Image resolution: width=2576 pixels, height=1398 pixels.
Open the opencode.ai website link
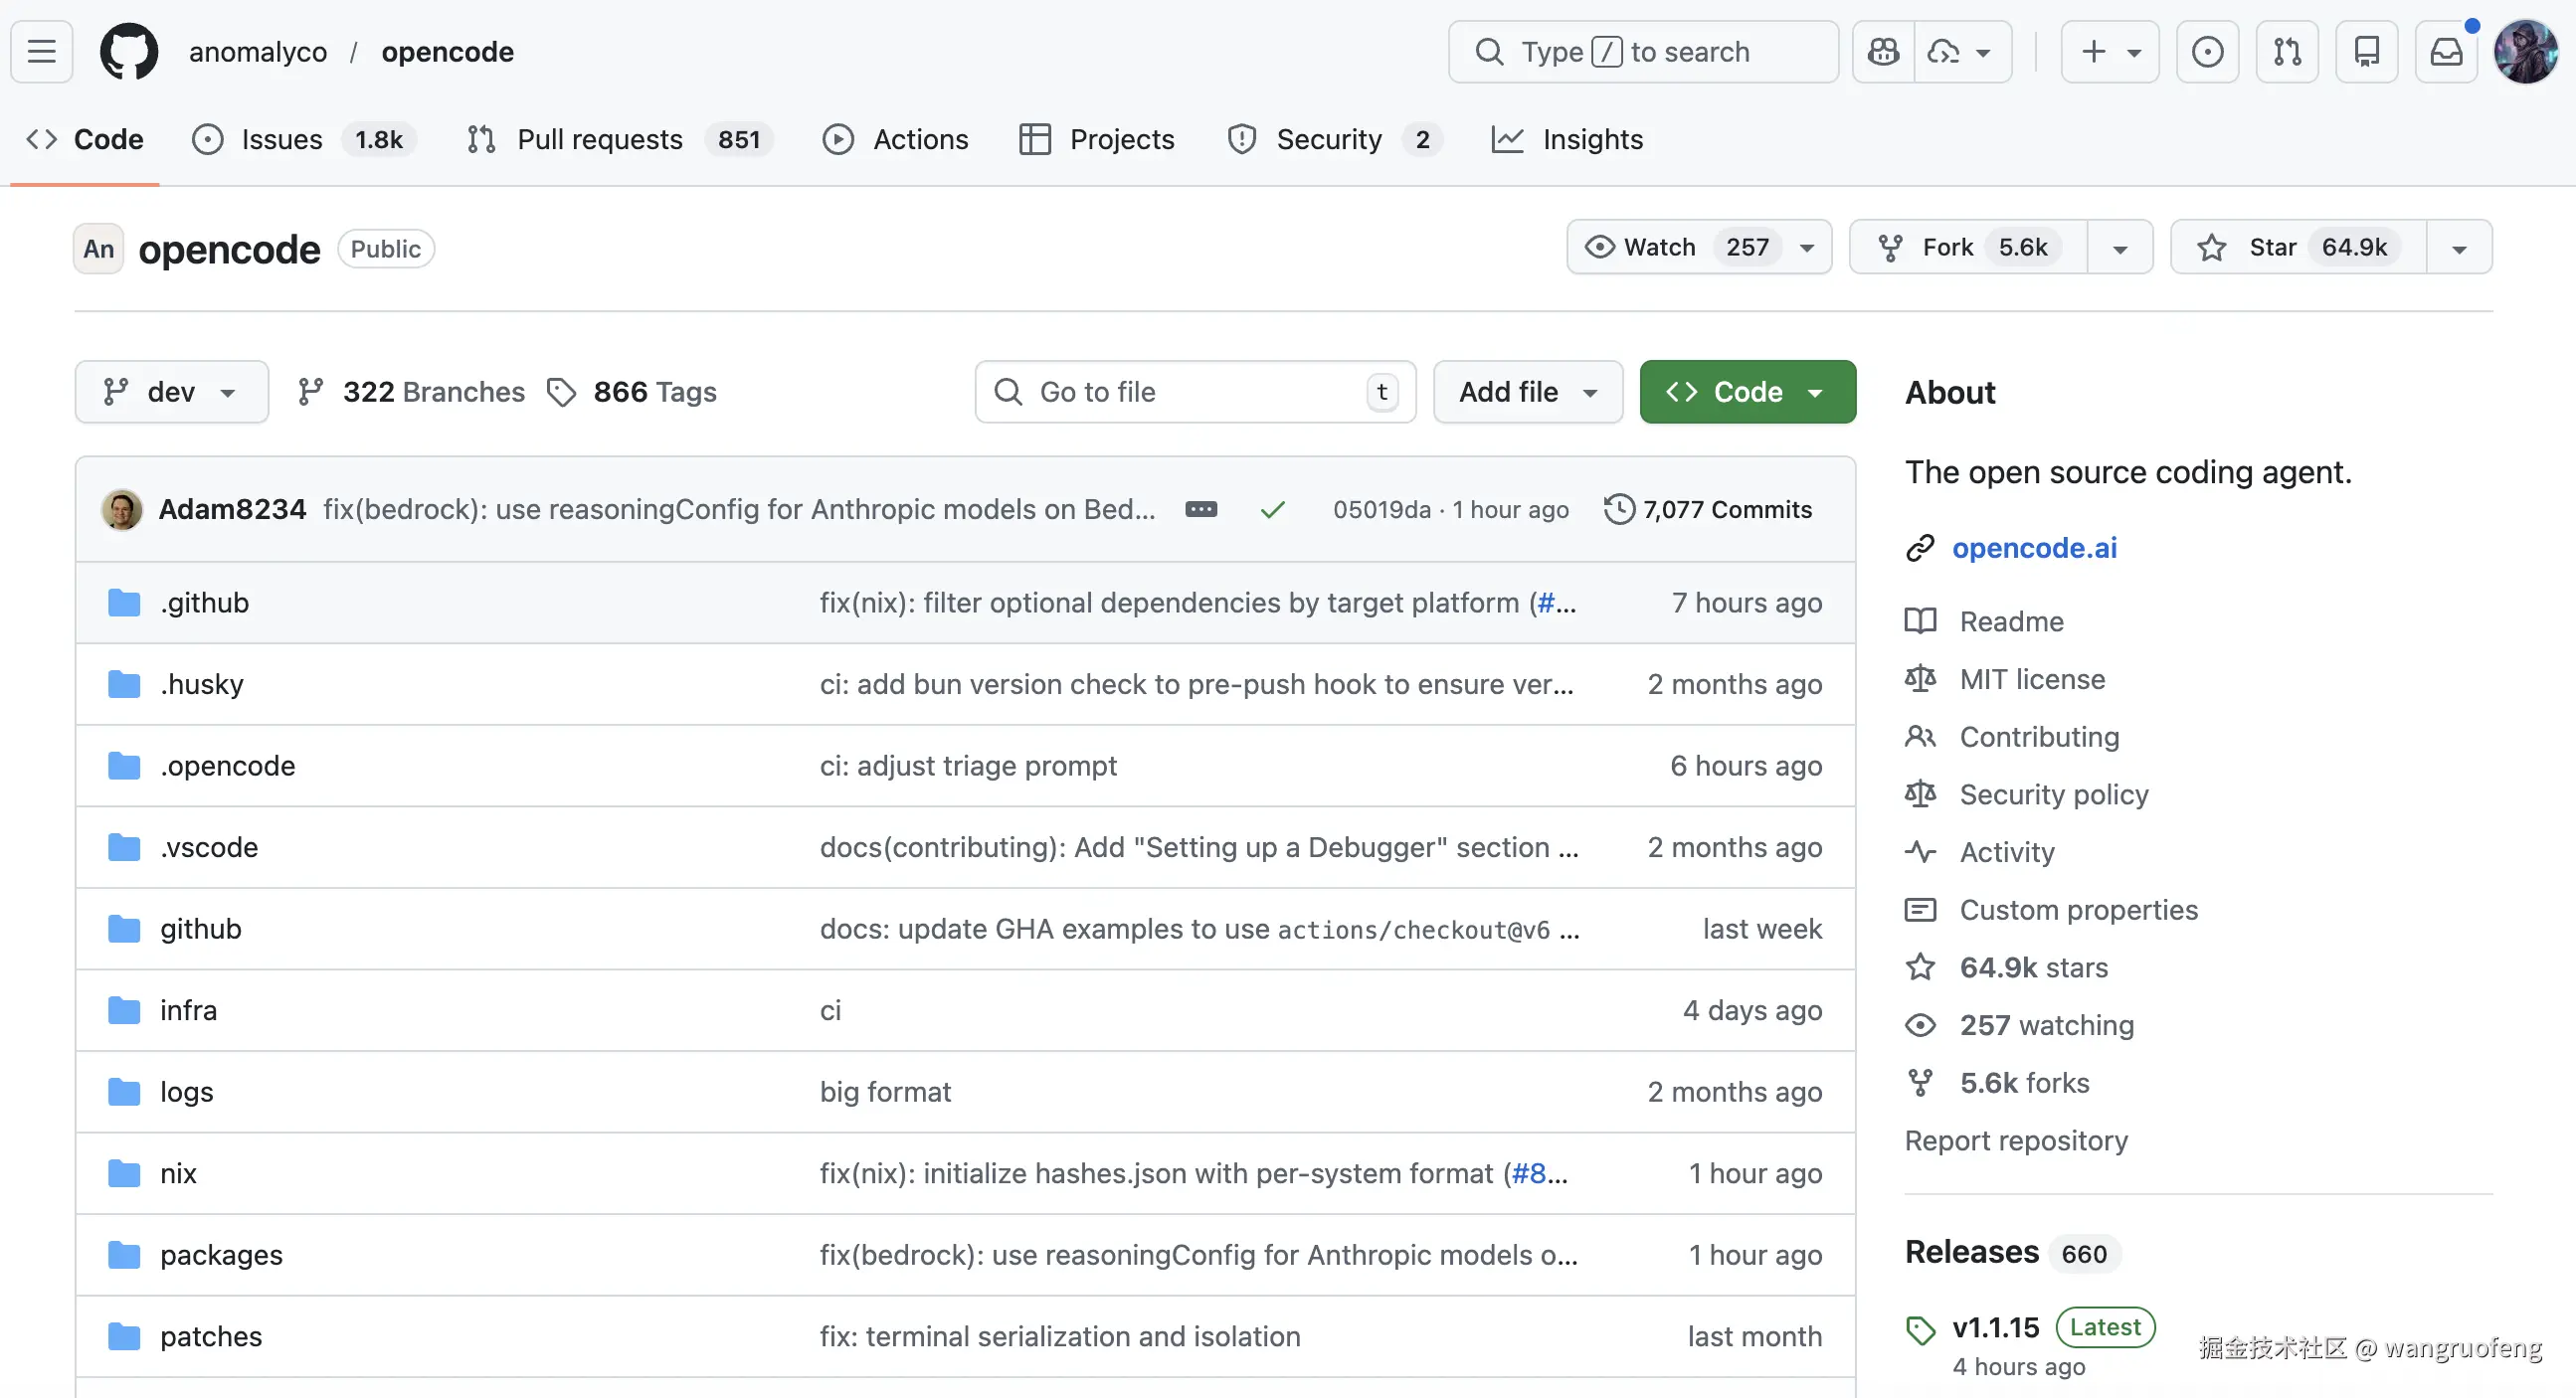pos(2034,548)
